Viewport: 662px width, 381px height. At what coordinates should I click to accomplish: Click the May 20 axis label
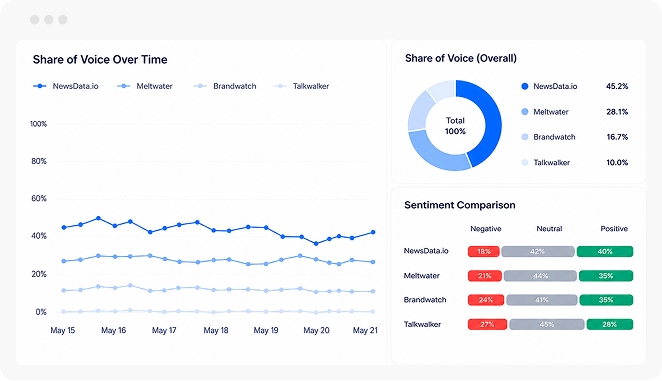(x=316, y=330)
